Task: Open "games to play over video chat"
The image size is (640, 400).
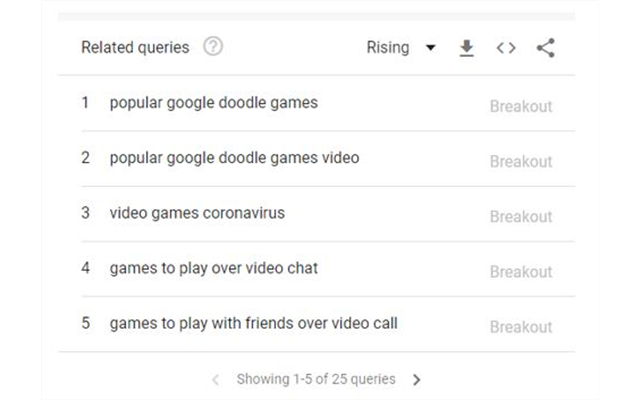Action: [213, 268]
